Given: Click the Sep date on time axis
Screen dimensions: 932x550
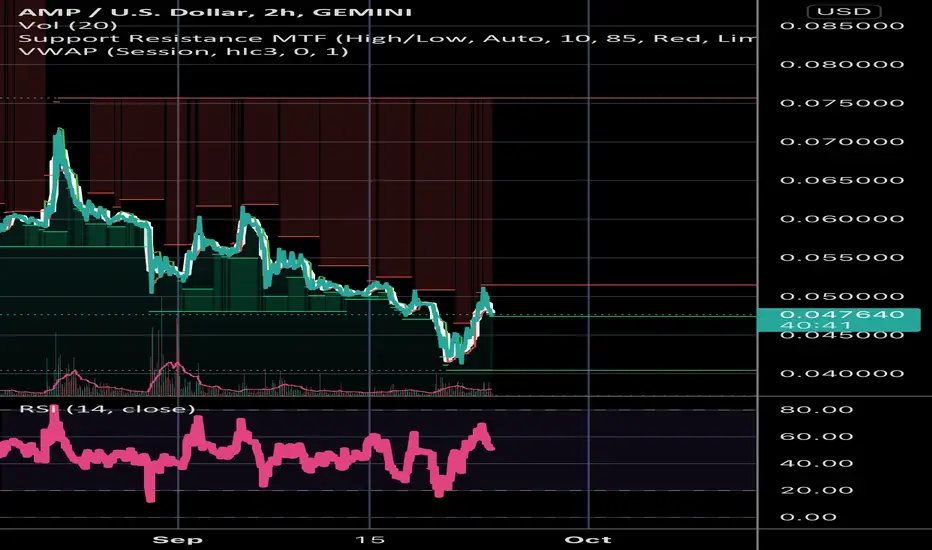Looking at the screenshot, I should point(178,540).
